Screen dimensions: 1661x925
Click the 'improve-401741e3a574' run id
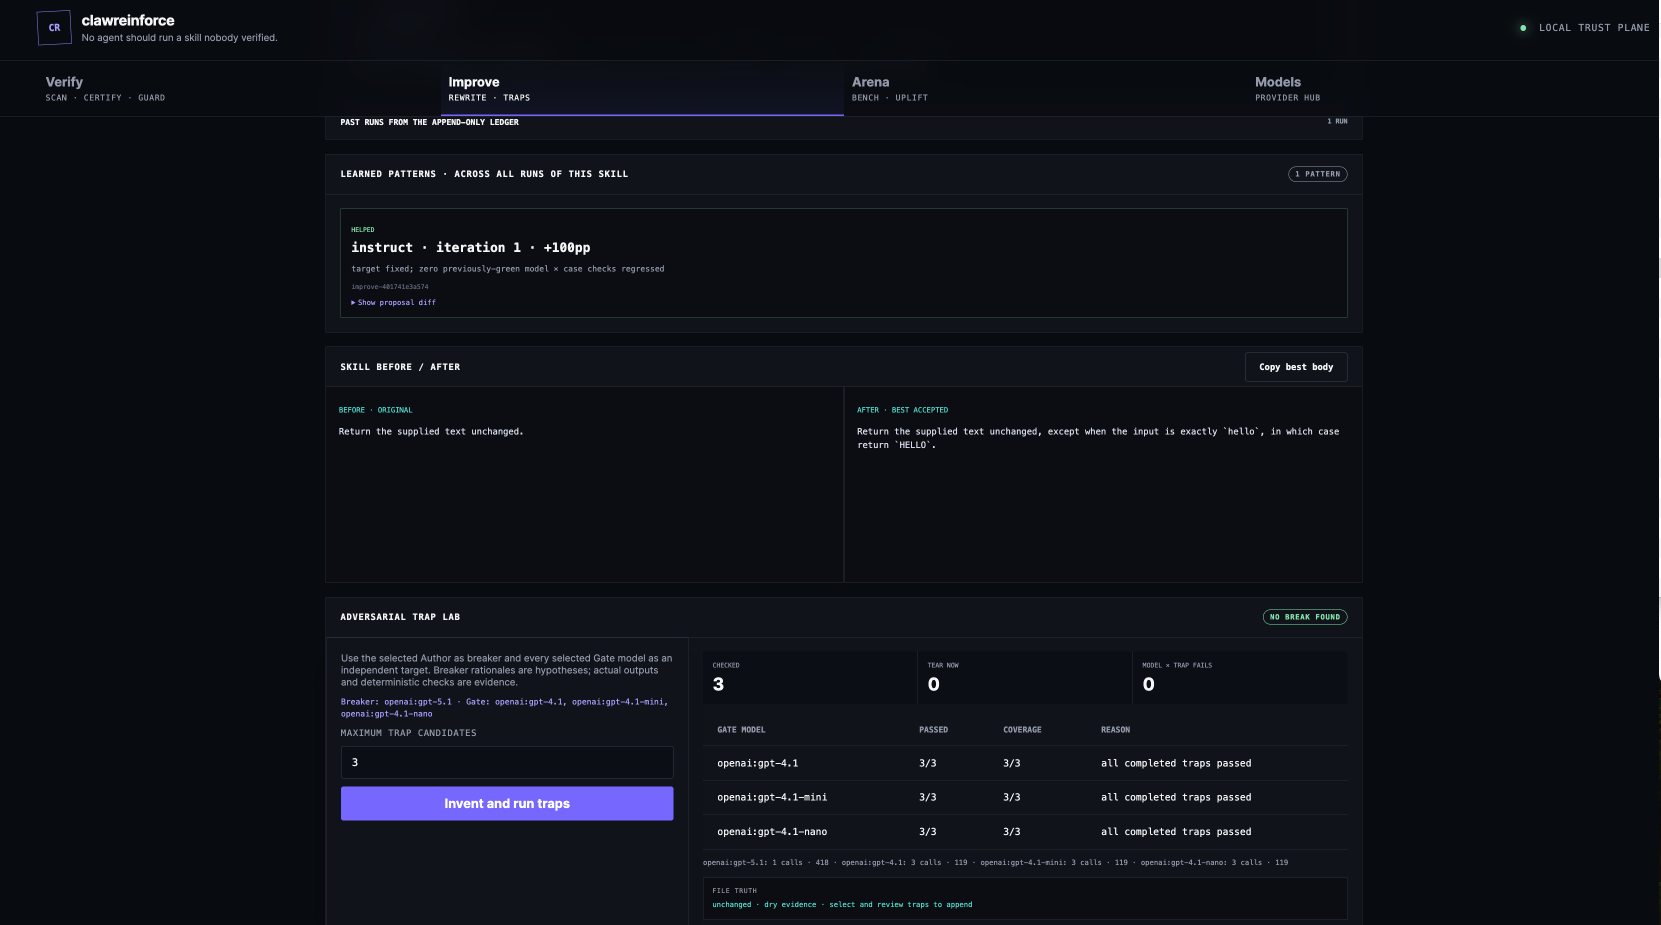tap(390, 287)
